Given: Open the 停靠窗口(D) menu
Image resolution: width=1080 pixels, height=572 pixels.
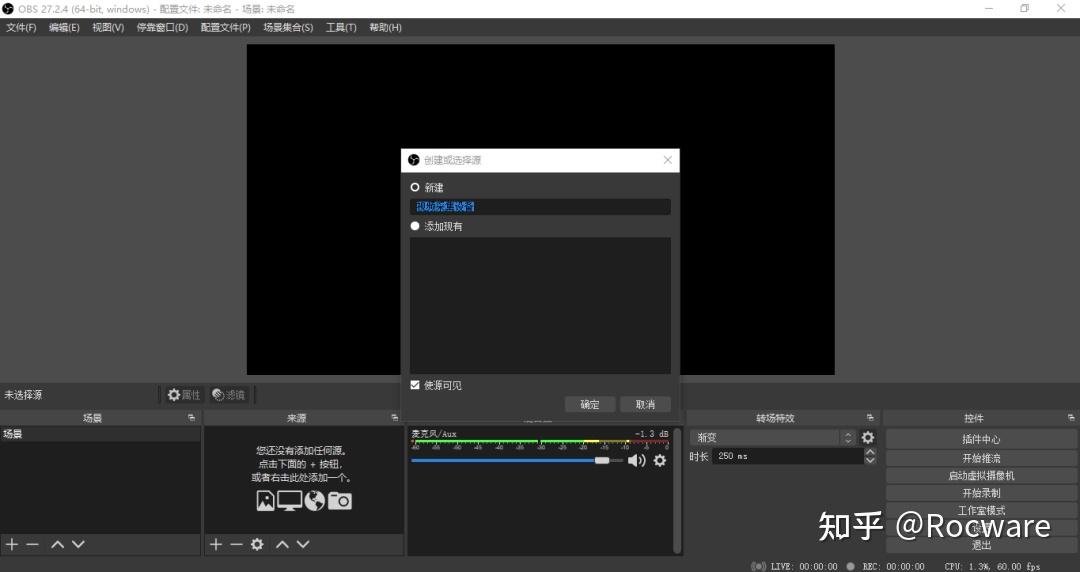Looking at the screenshot, I should 163,28.
